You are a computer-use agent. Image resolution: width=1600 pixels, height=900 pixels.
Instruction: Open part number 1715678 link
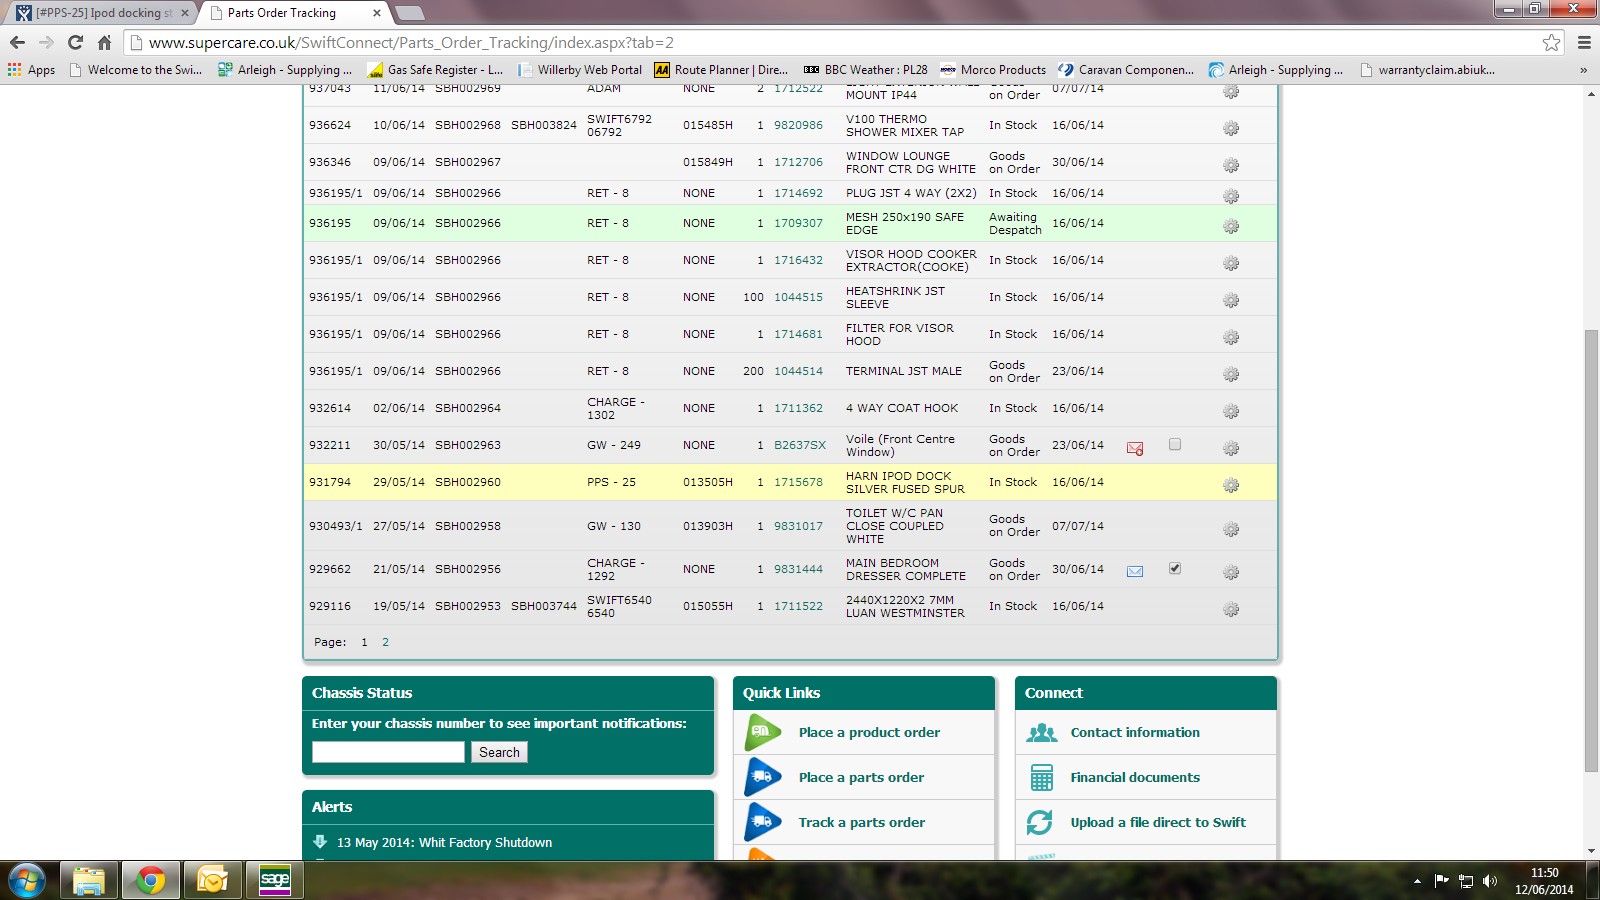[798, 482]
